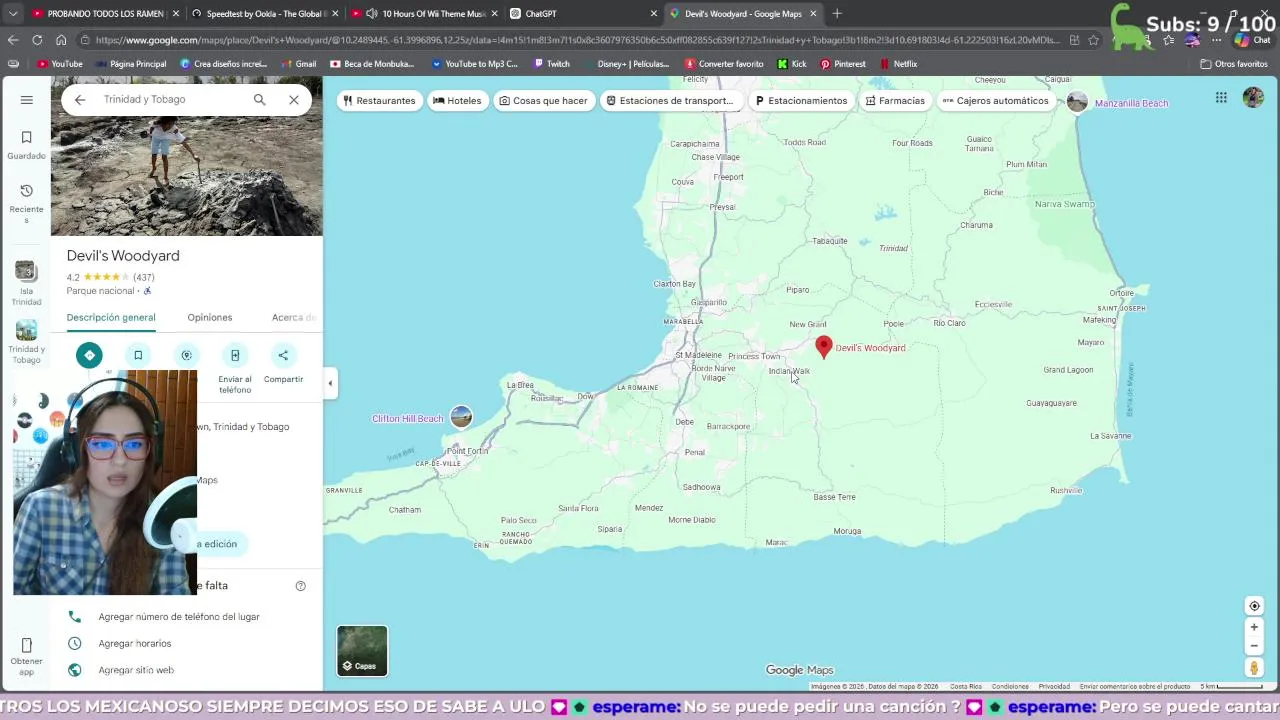This screenshot has width=1280, height=720.
Task: Open Recientes history in sidebar
Action: 26,203
